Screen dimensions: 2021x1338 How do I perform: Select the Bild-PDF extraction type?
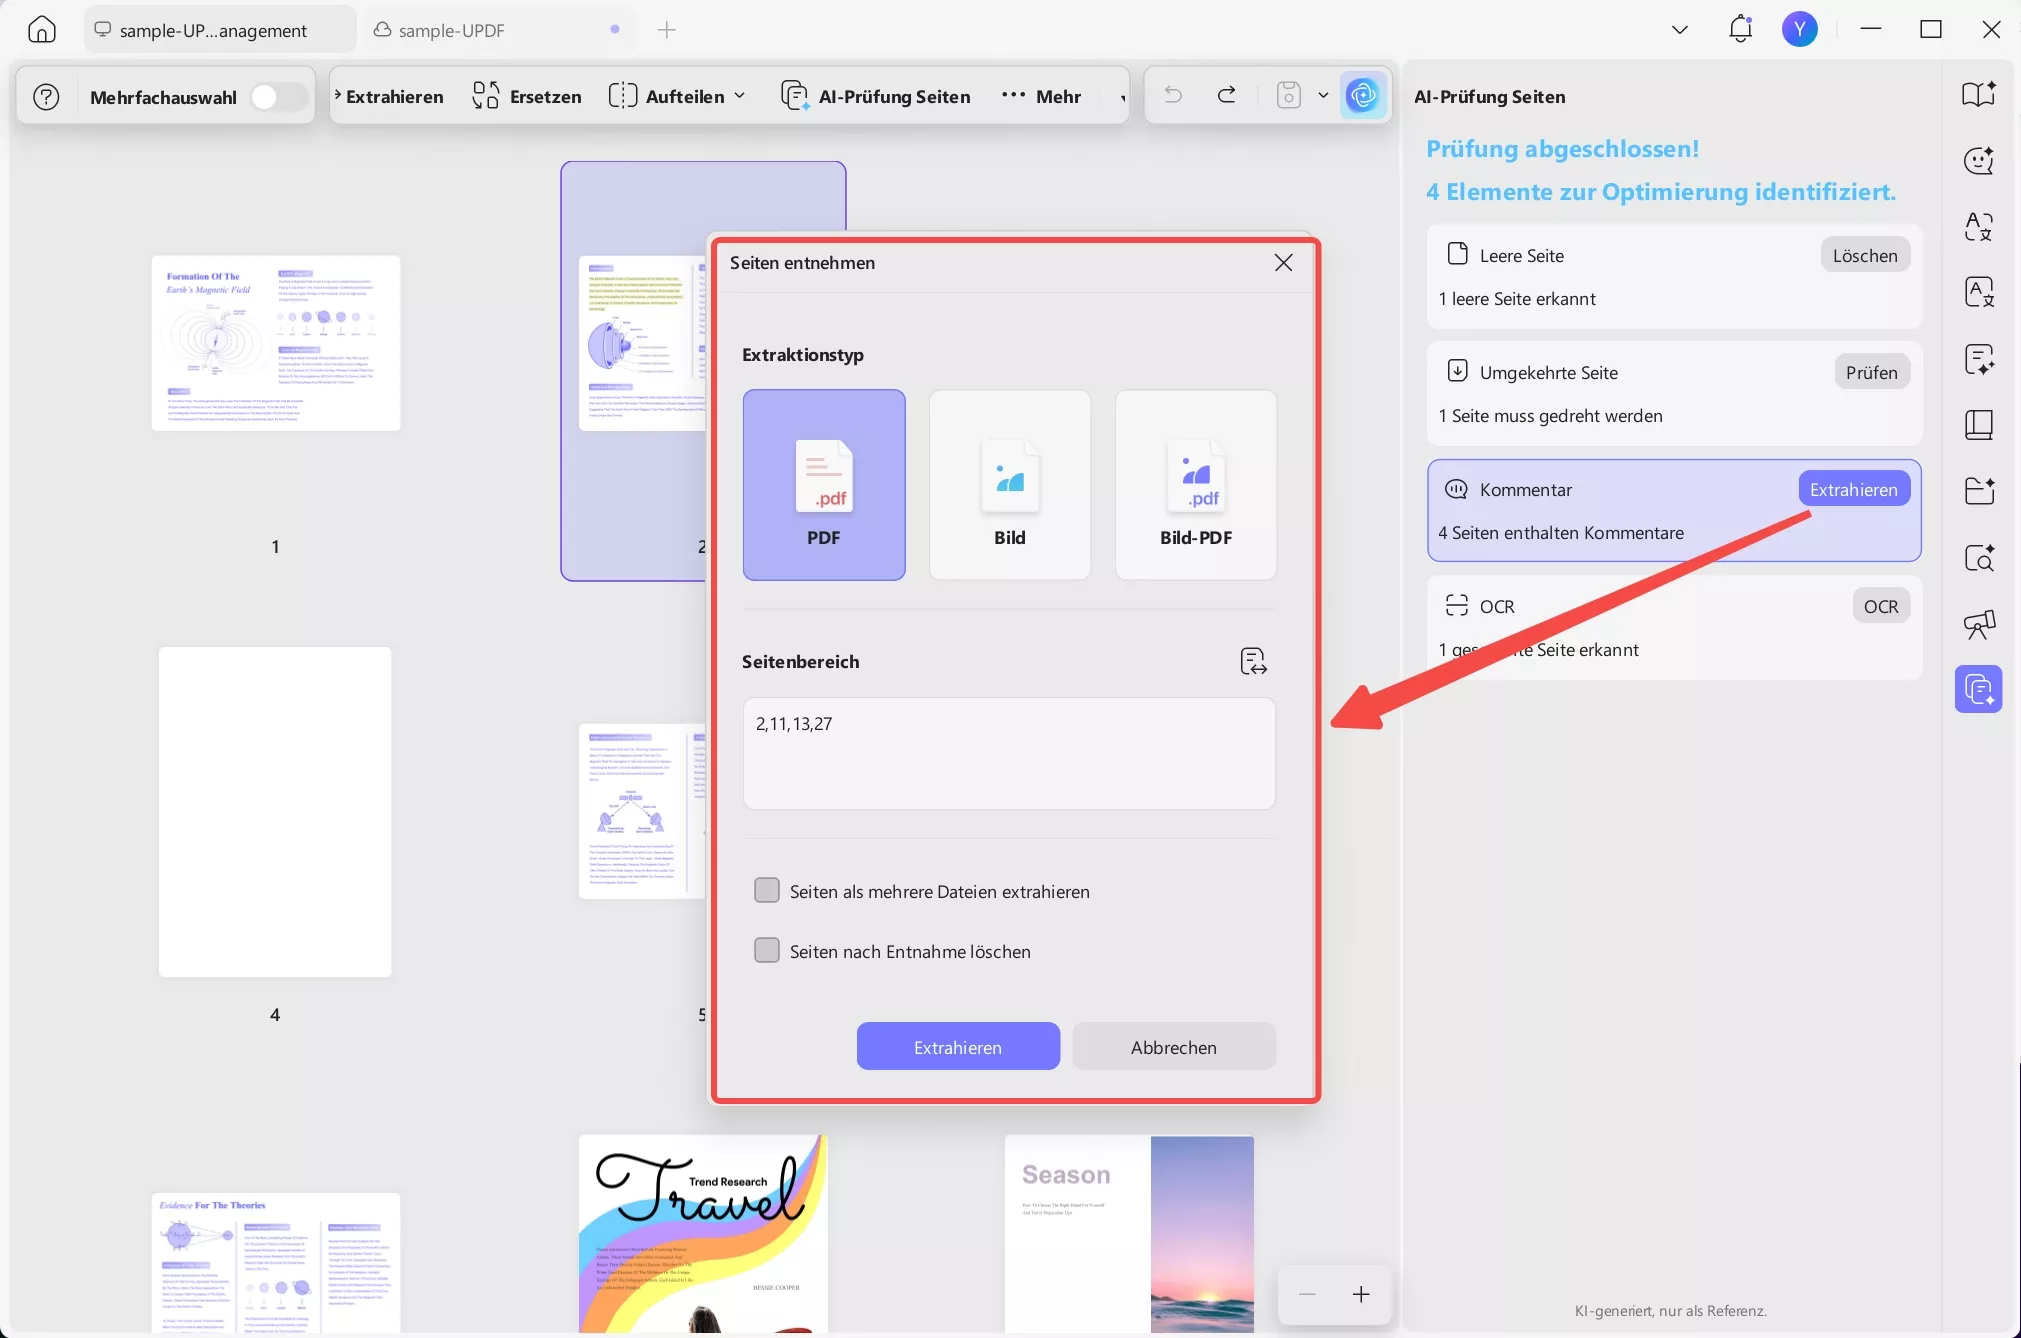1195,485
